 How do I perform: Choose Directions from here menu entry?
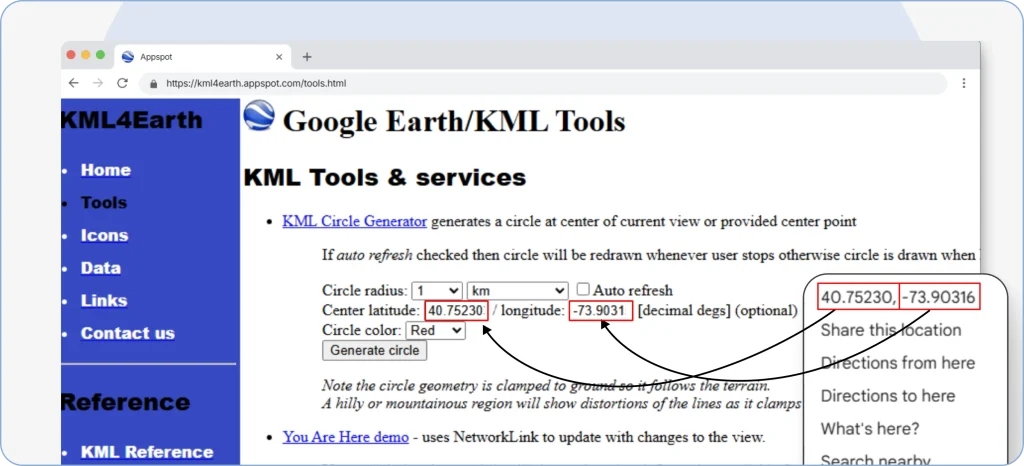click(898, 363)
